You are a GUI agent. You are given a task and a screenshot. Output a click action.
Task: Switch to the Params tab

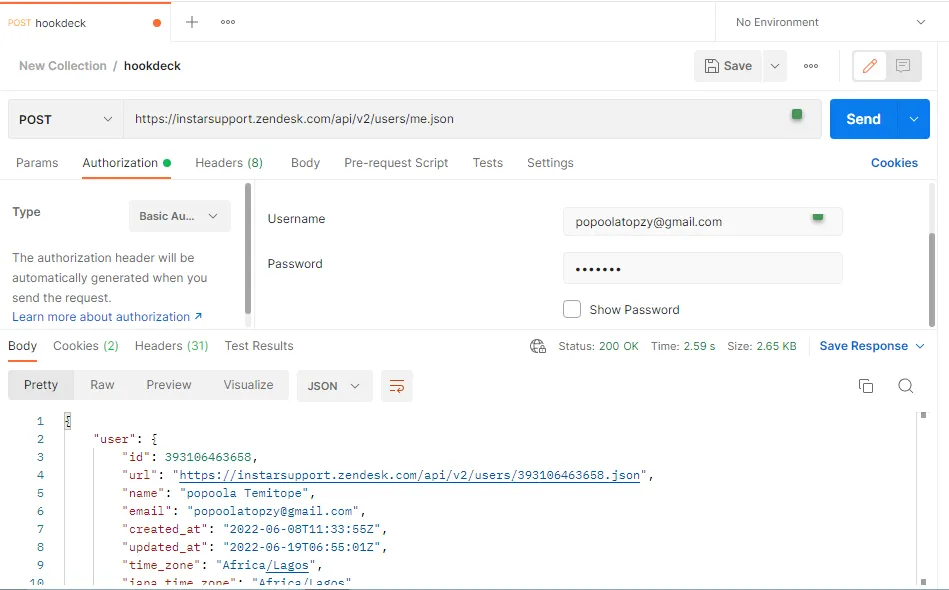pyautogui.click(x=37, y=163)
